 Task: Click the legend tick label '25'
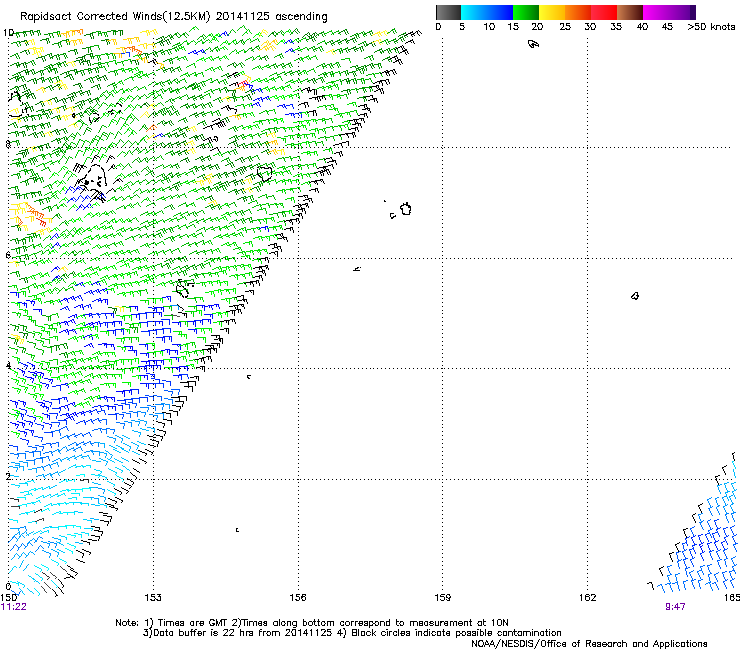point(565,27)
